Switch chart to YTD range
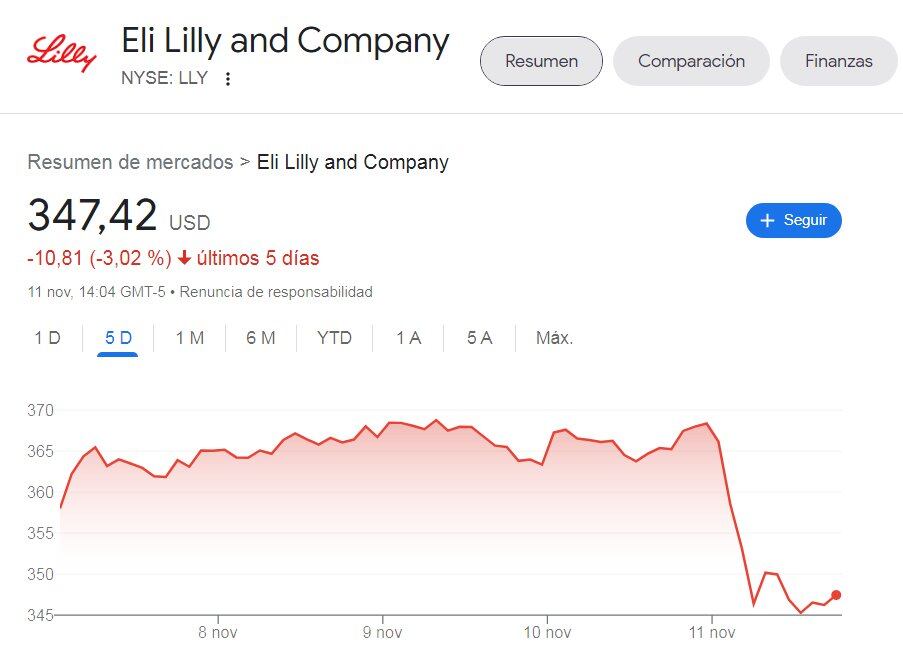Screen dimensions: 903x652 pos(334,338)
